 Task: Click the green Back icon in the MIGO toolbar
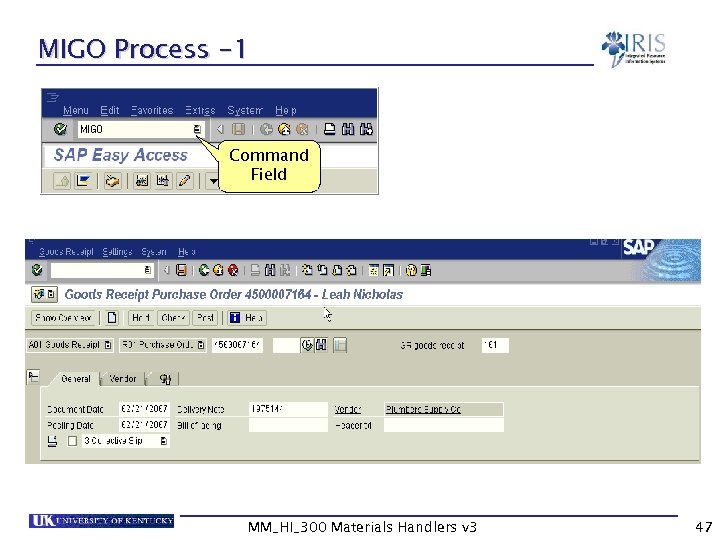(x=204, y=270)
